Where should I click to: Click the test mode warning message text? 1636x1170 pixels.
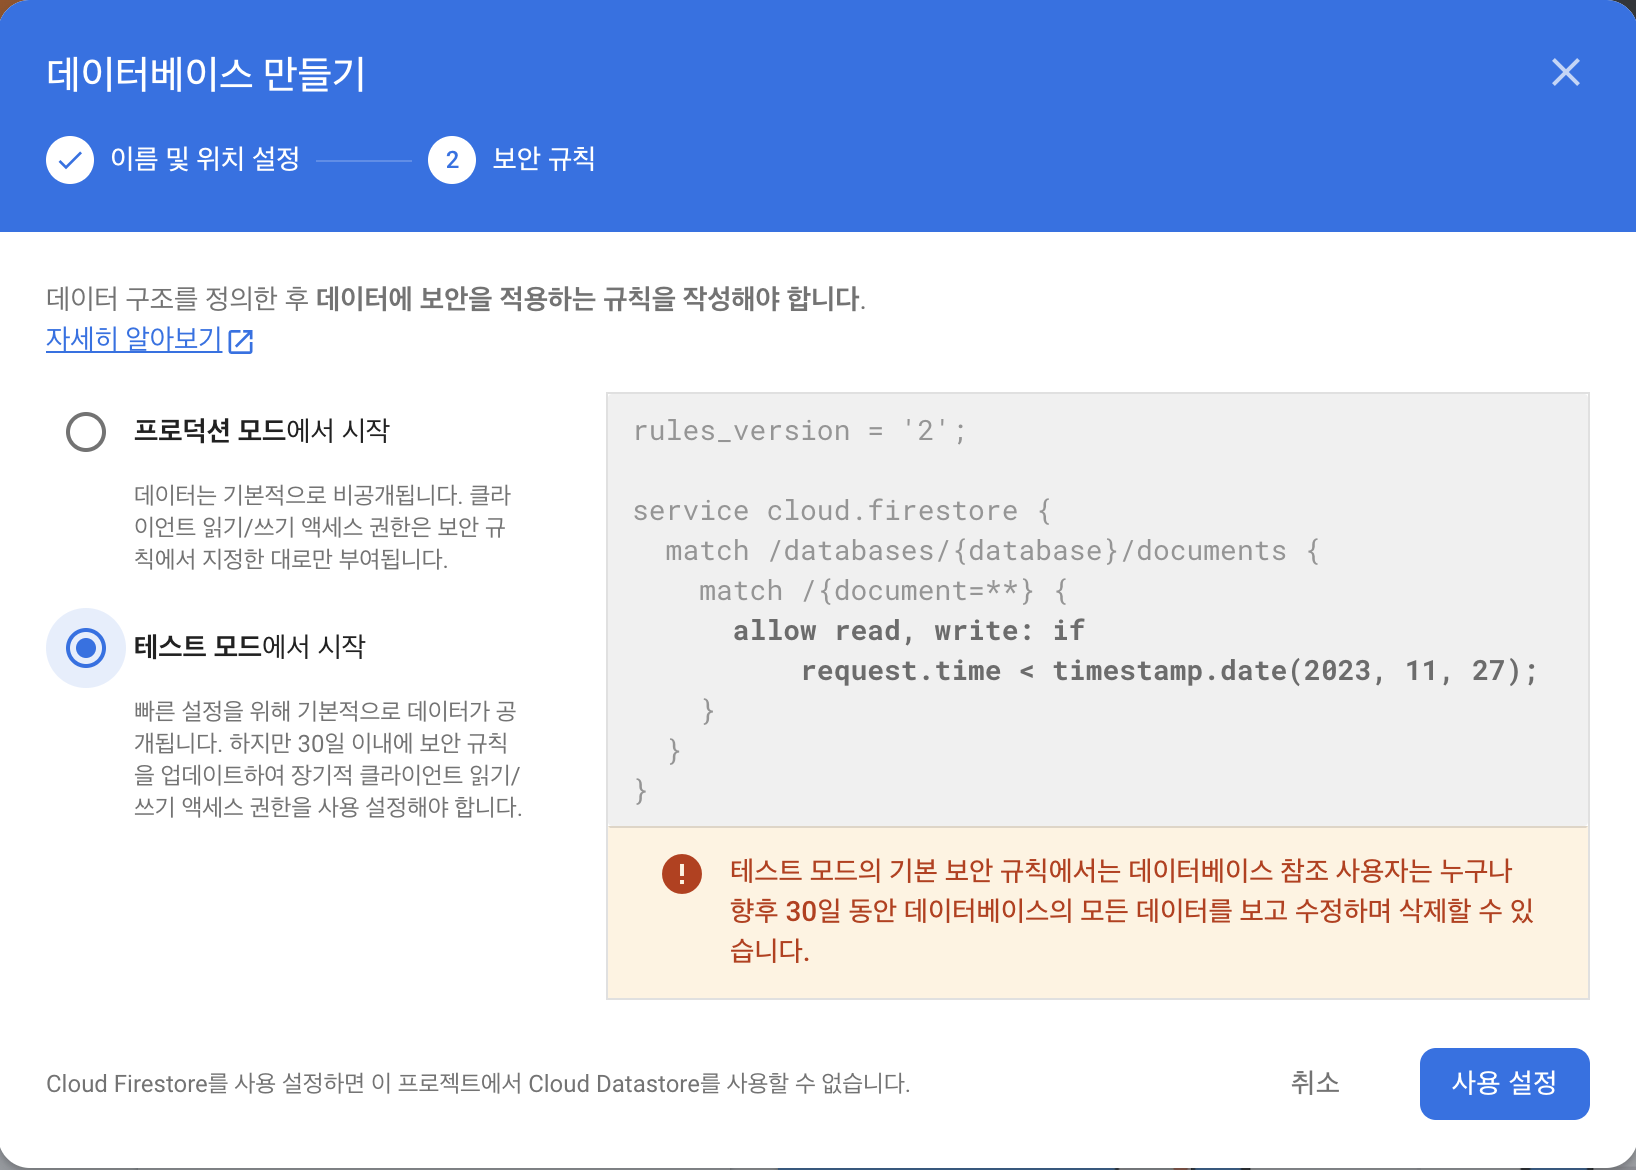coord(1131,910)
